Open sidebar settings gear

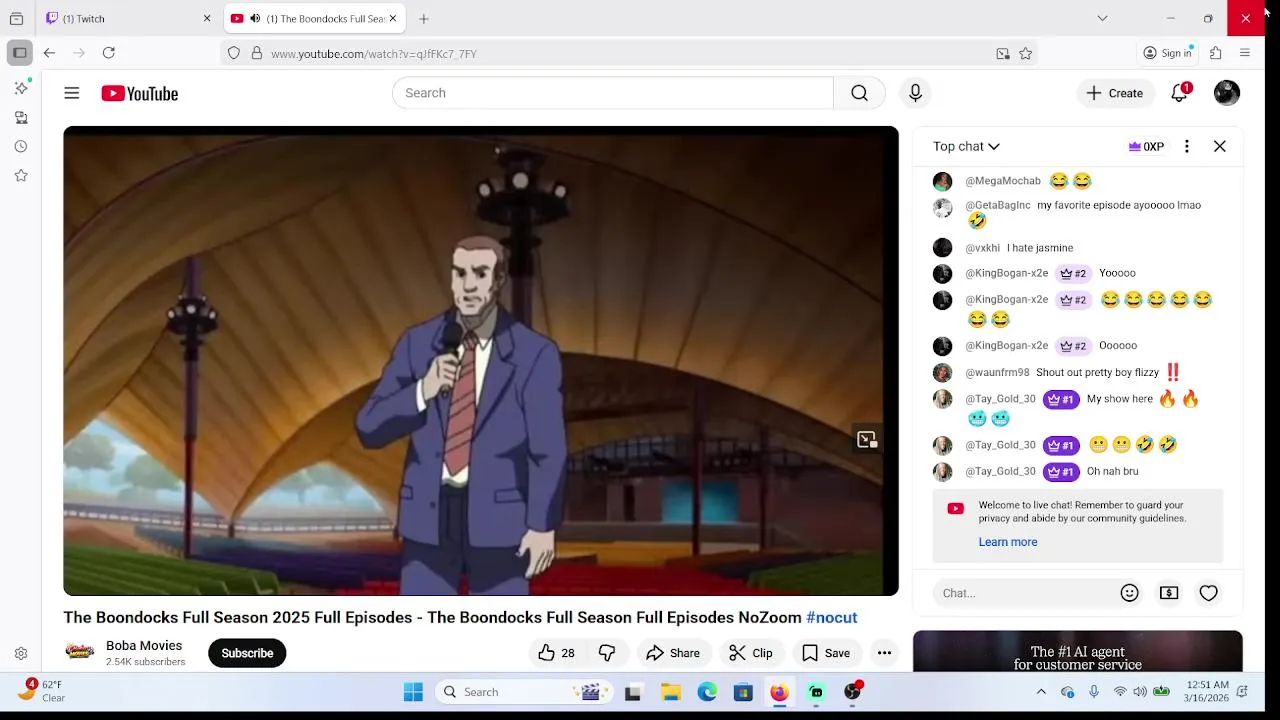pyautogui.click(x=21, y=654)
